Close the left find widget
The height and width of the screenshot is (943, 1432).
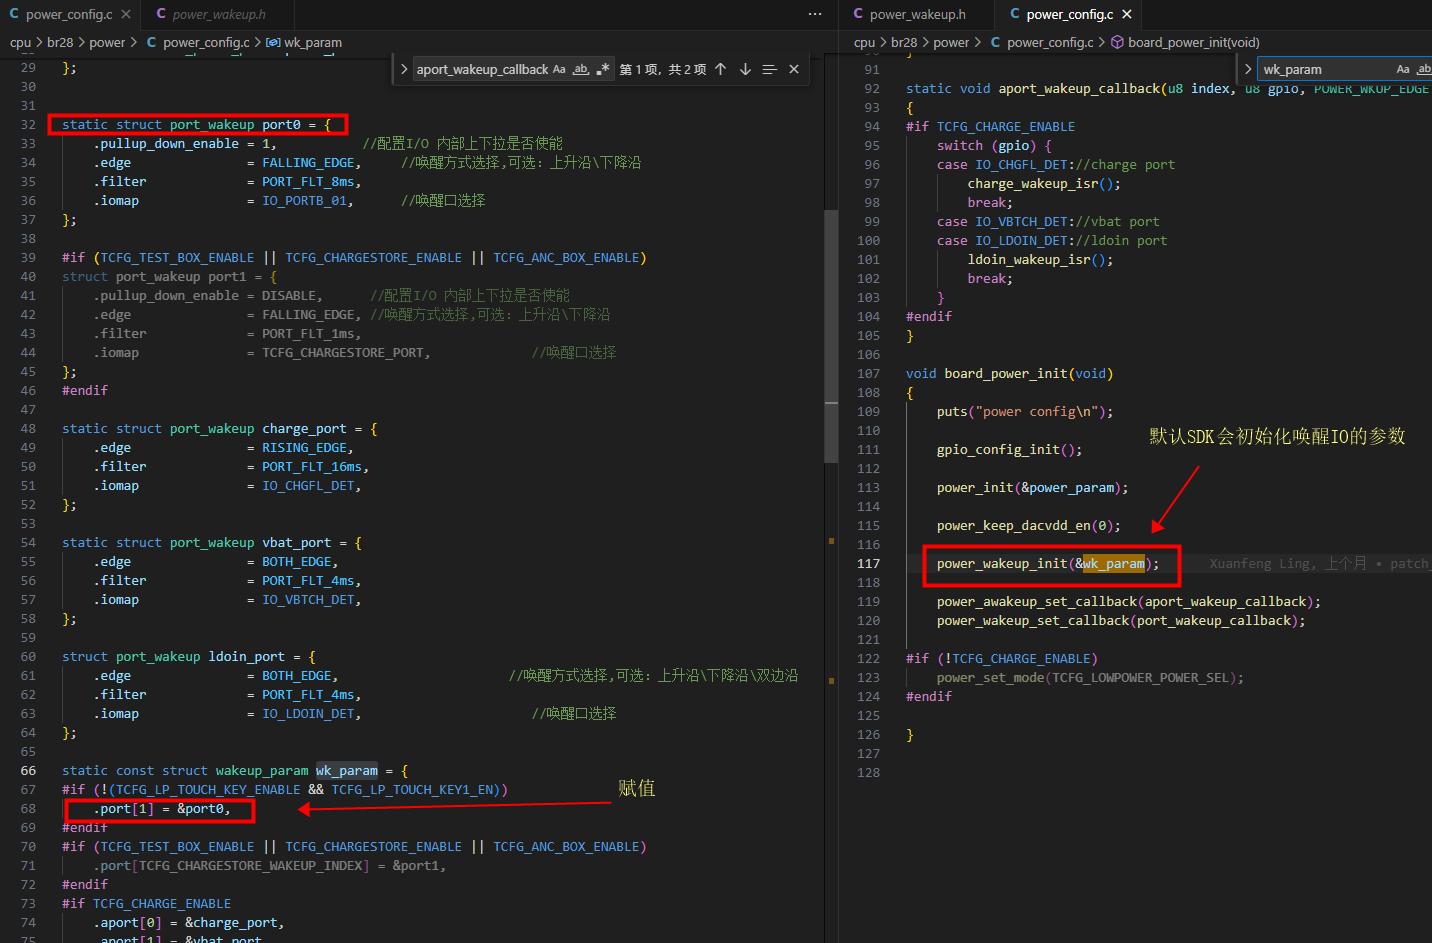pos(794,69)
